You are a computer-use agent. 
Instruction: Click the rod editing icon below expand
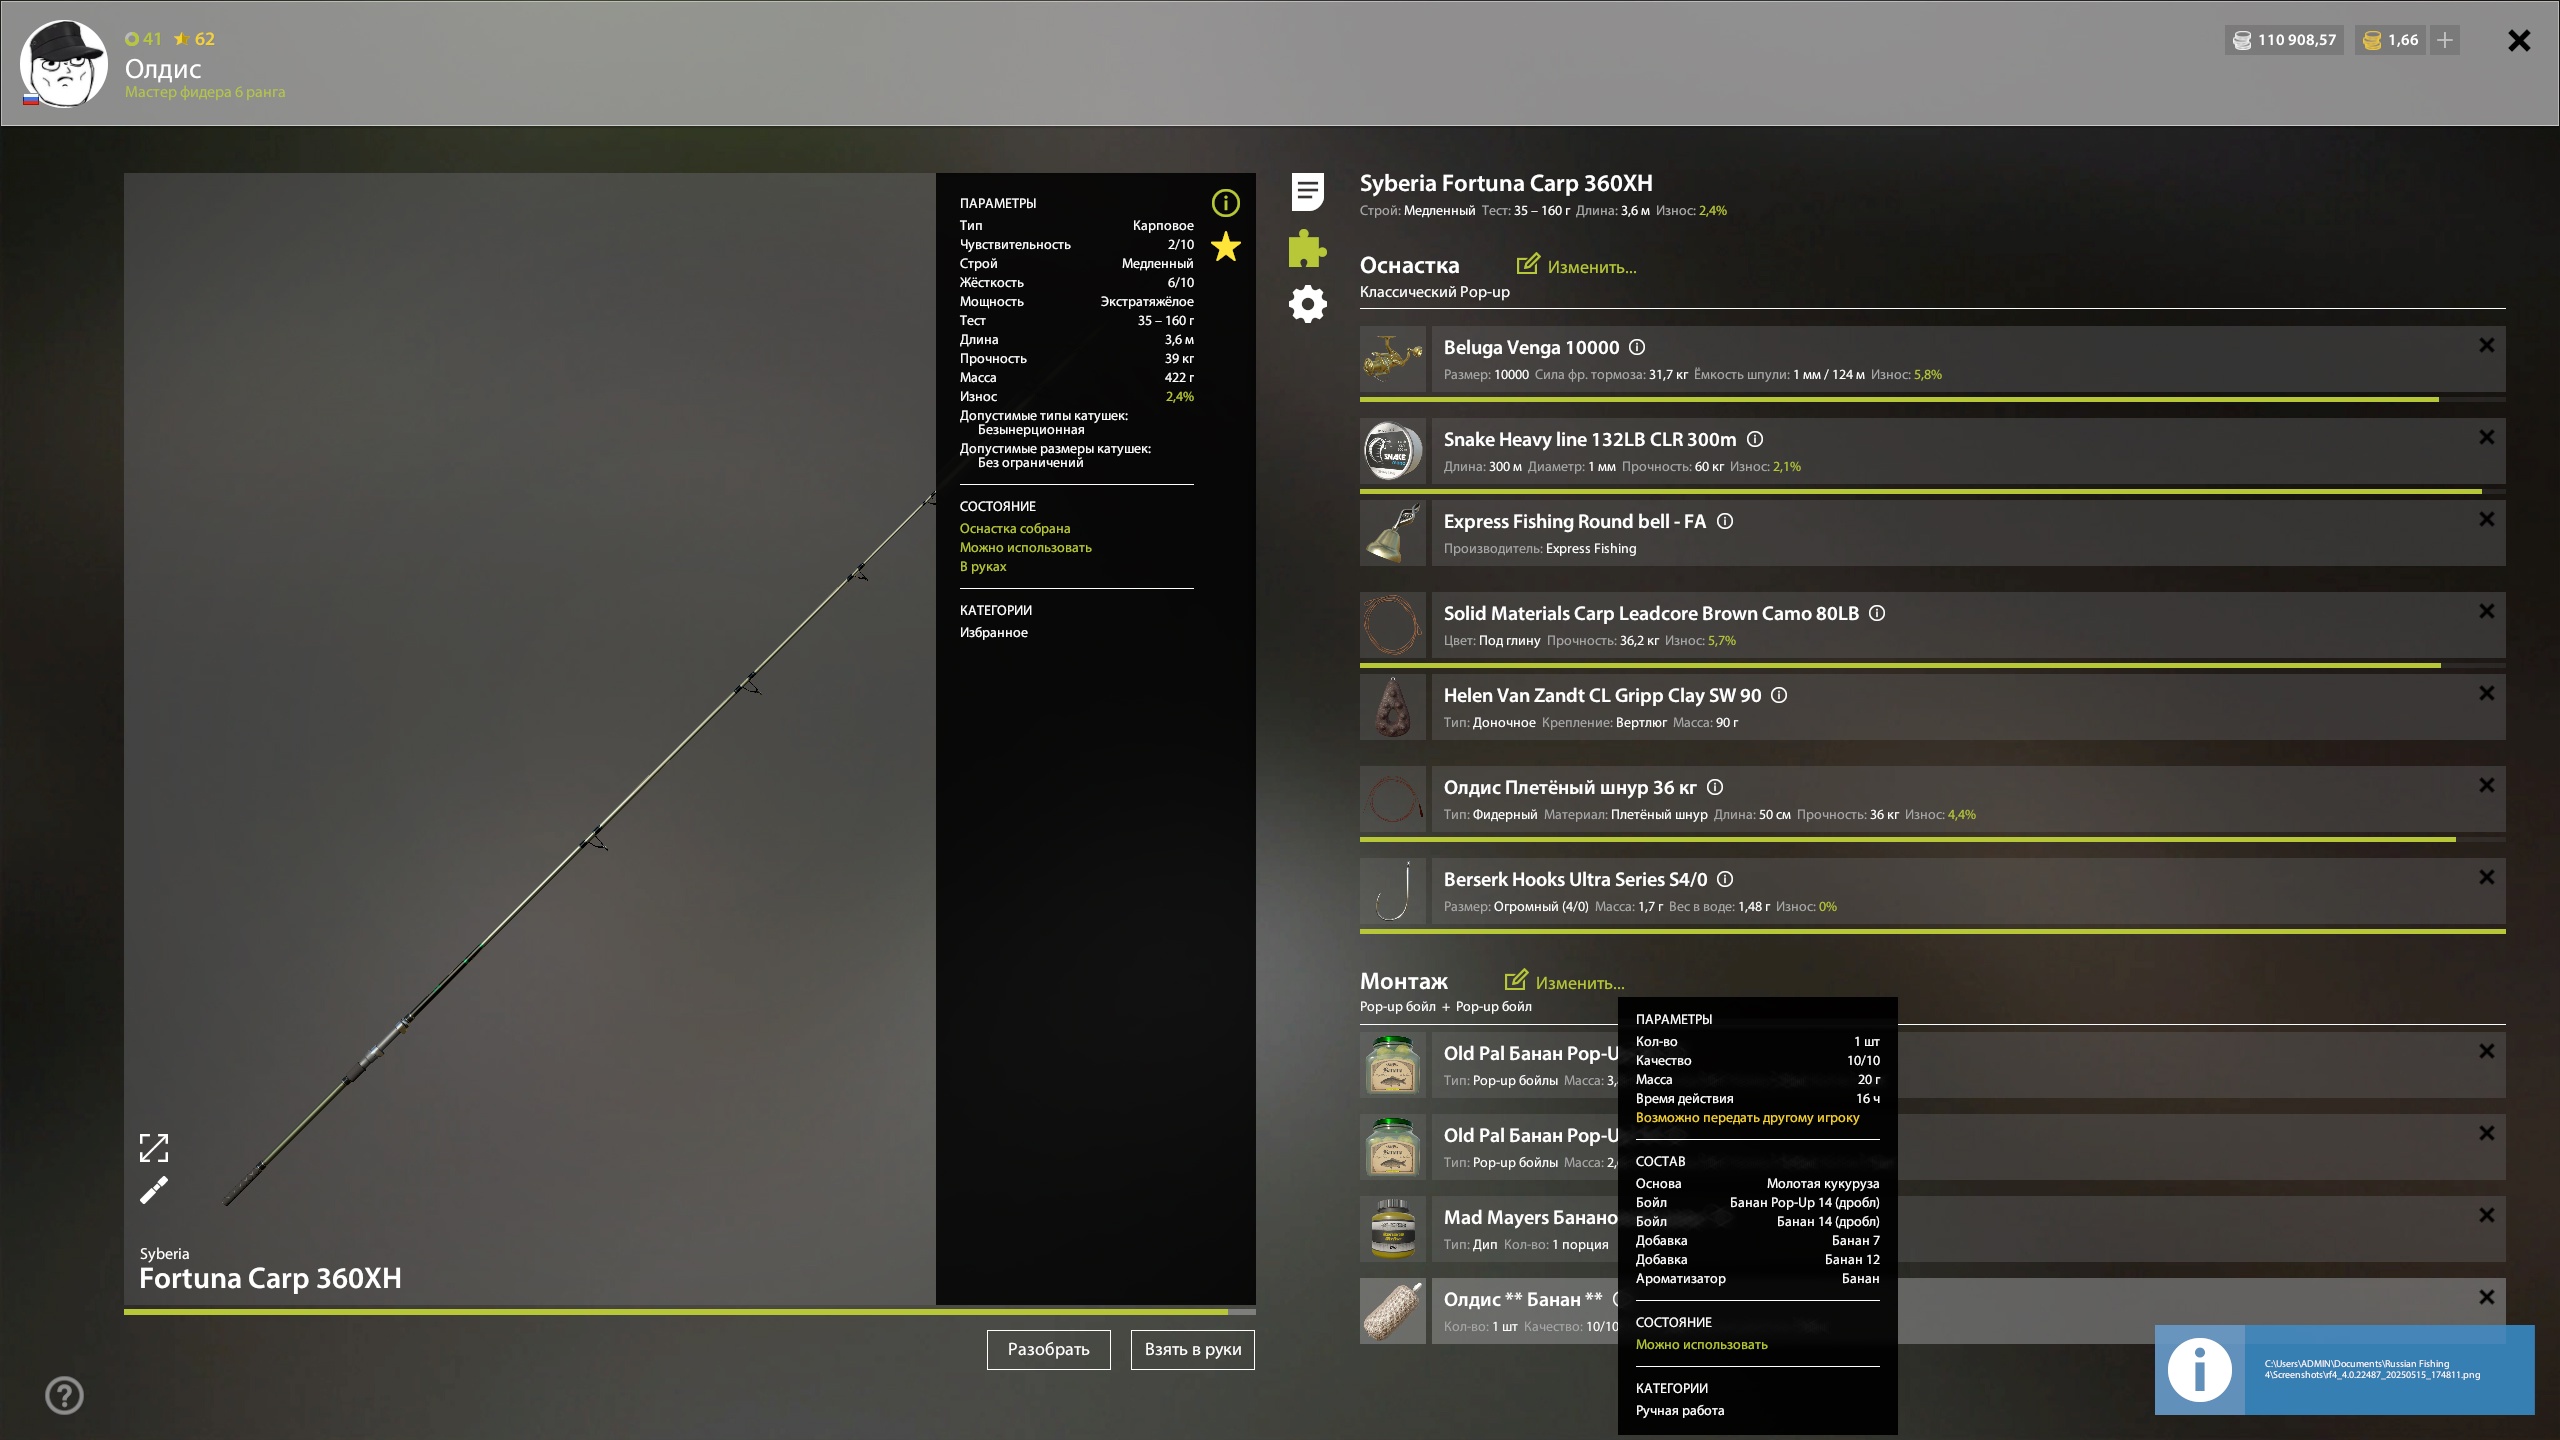tap(153, 1191)
